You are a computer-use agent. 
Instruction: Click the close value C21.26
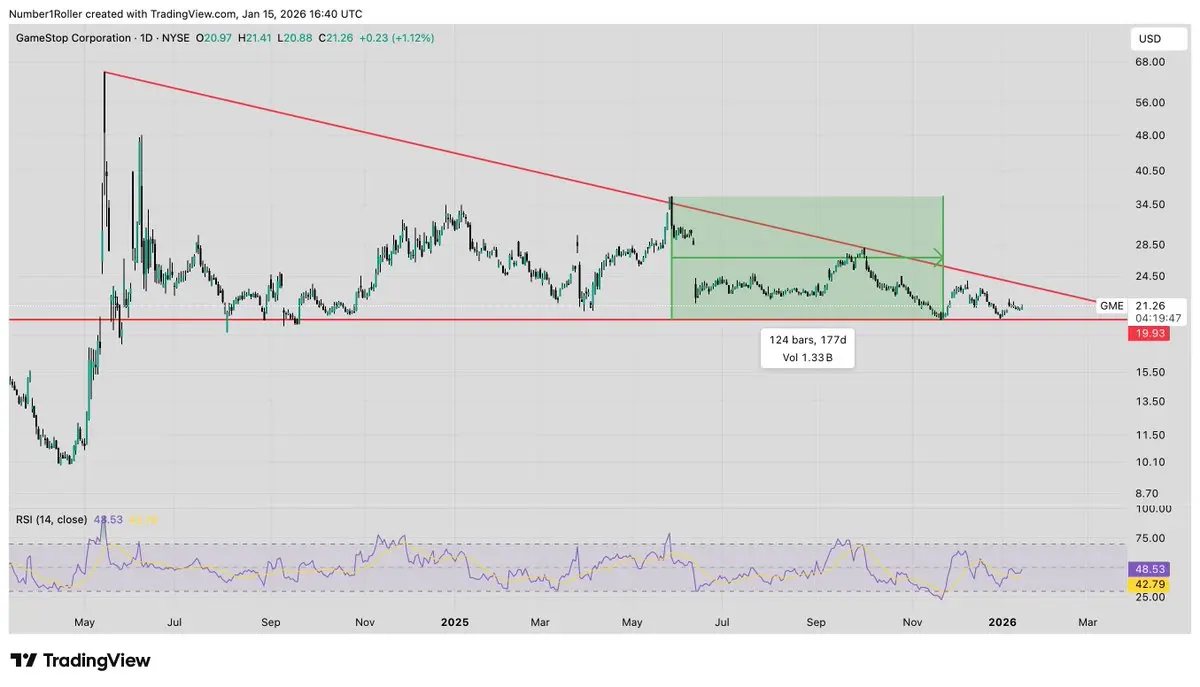(336, 37)
